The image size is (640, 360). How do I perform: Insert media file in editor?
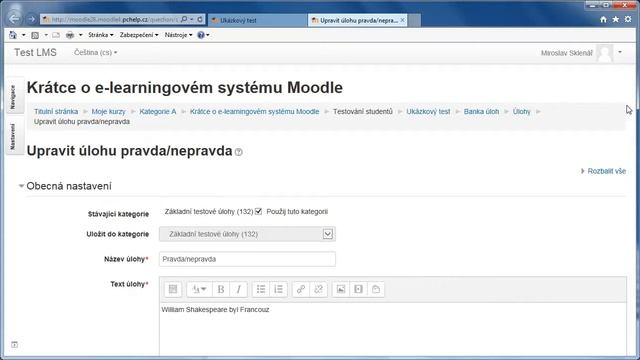click(358, 289)
